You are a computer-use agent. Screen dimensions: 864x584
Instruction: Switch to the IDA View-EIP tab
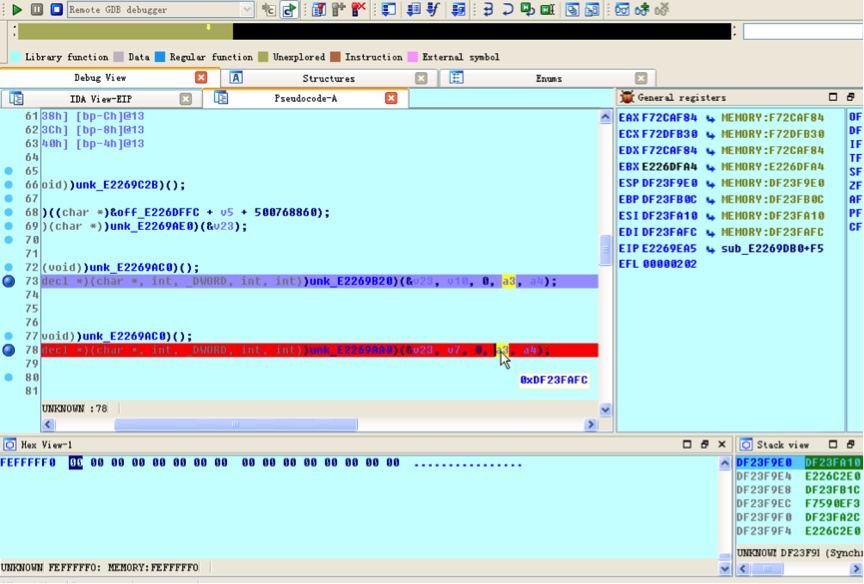pos(100,99)
